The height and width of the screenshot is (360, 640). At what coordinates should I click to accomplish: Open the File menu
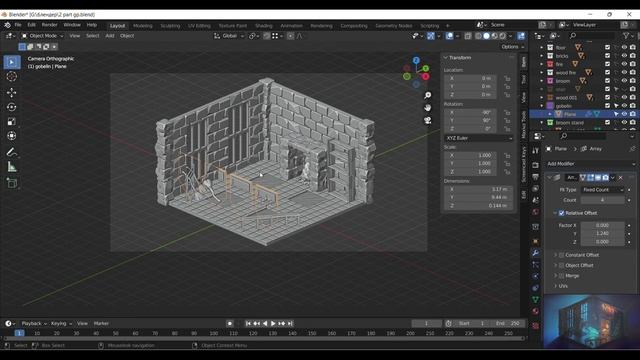[18, 25]
